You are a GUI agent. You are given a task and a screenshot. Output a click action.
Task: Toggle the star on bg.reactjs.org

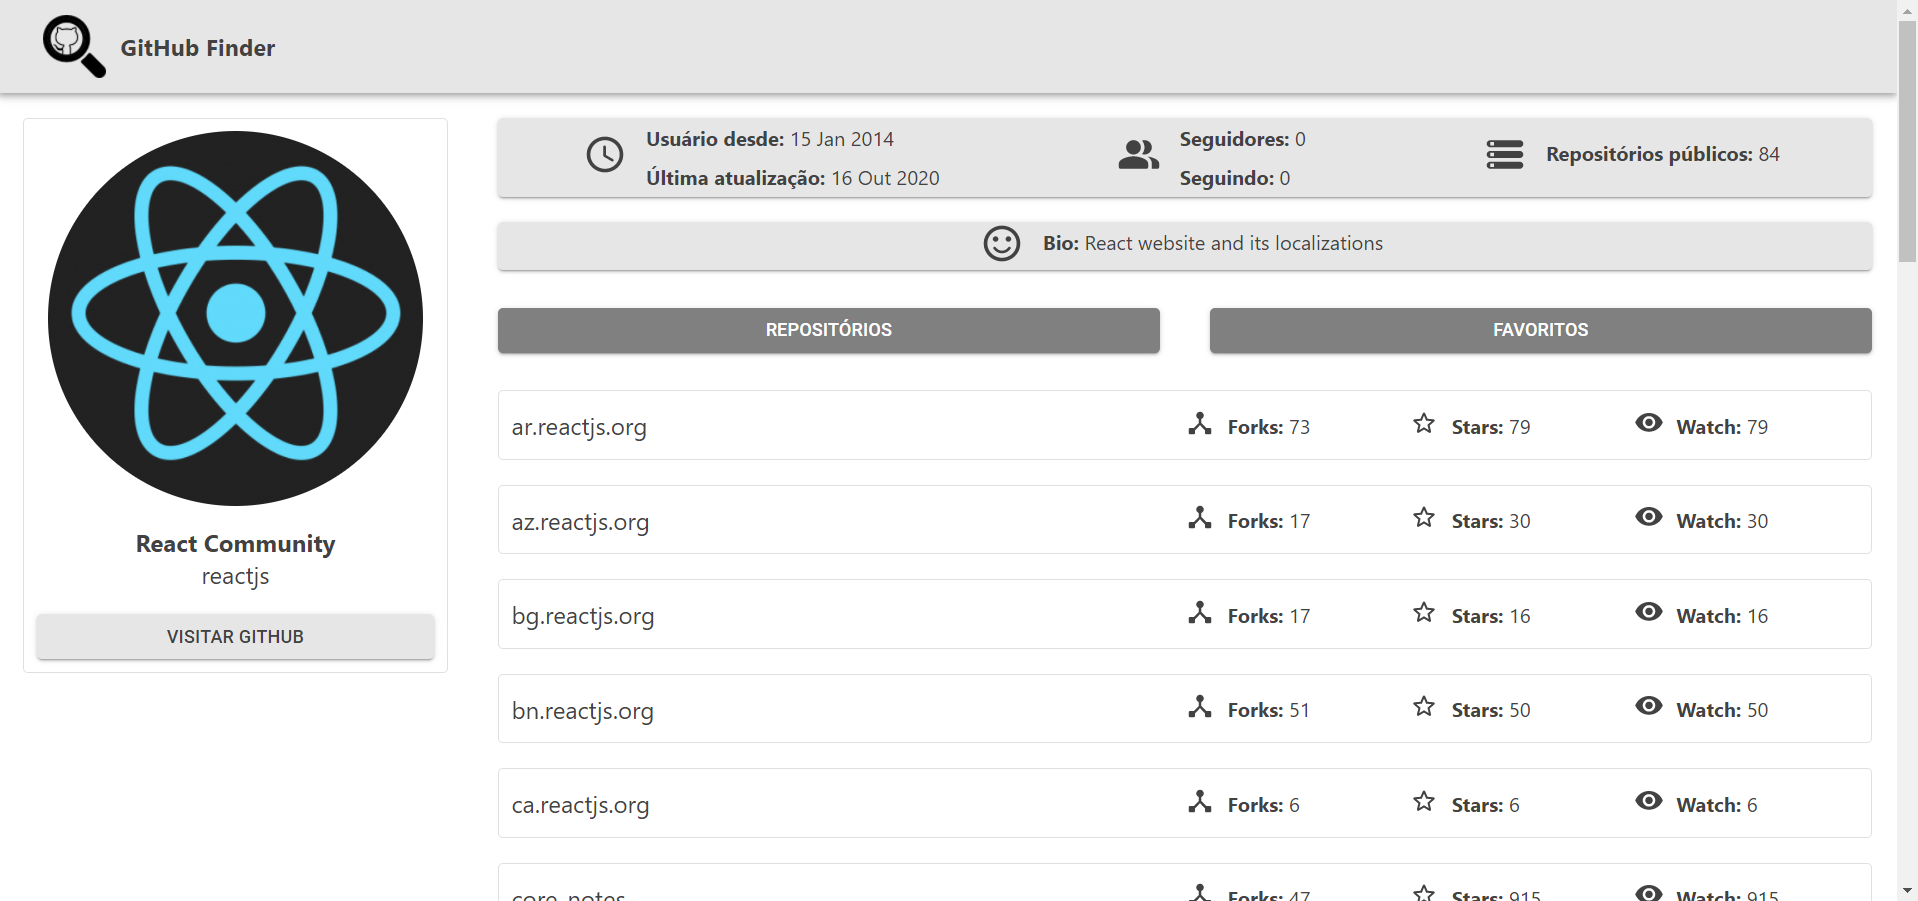[1422, 613]
